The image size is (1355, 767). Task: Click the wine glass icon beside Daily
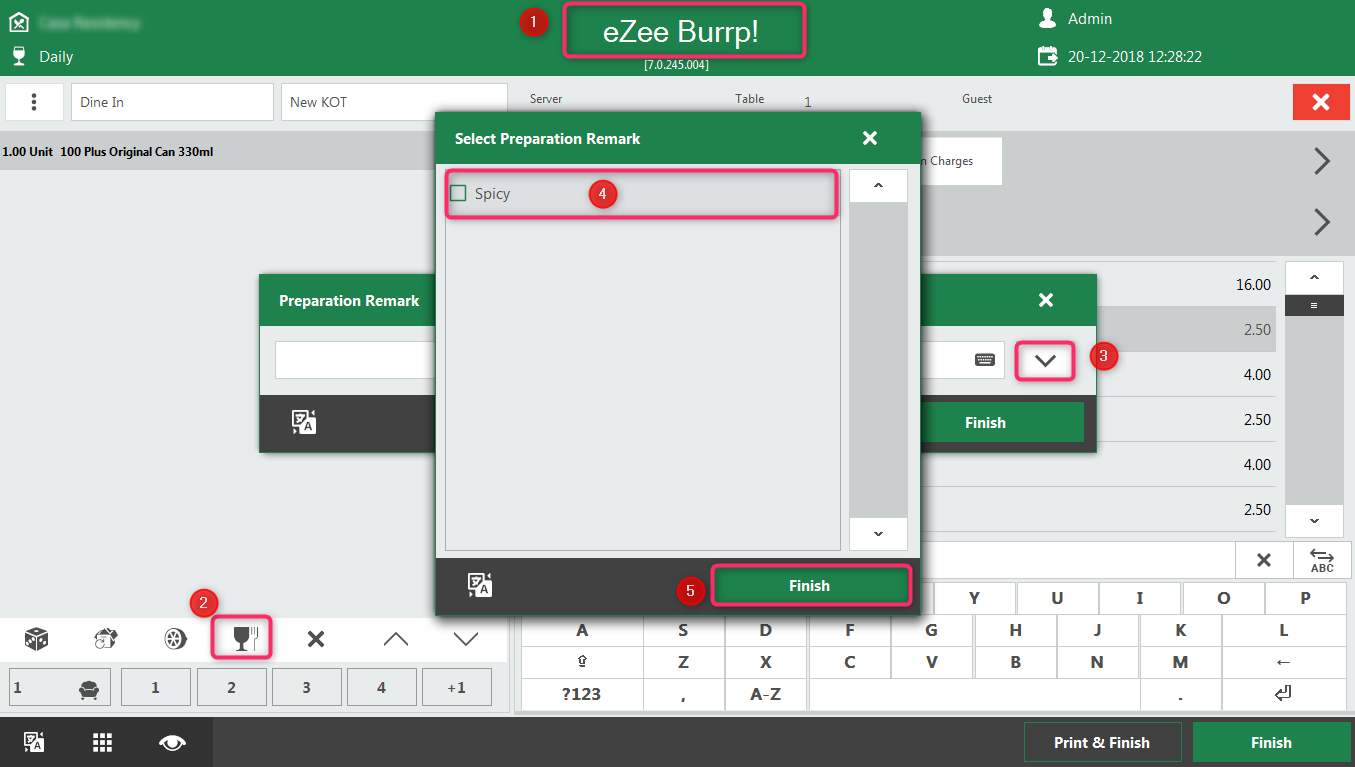pyautogui.click(x=18, y=55)
